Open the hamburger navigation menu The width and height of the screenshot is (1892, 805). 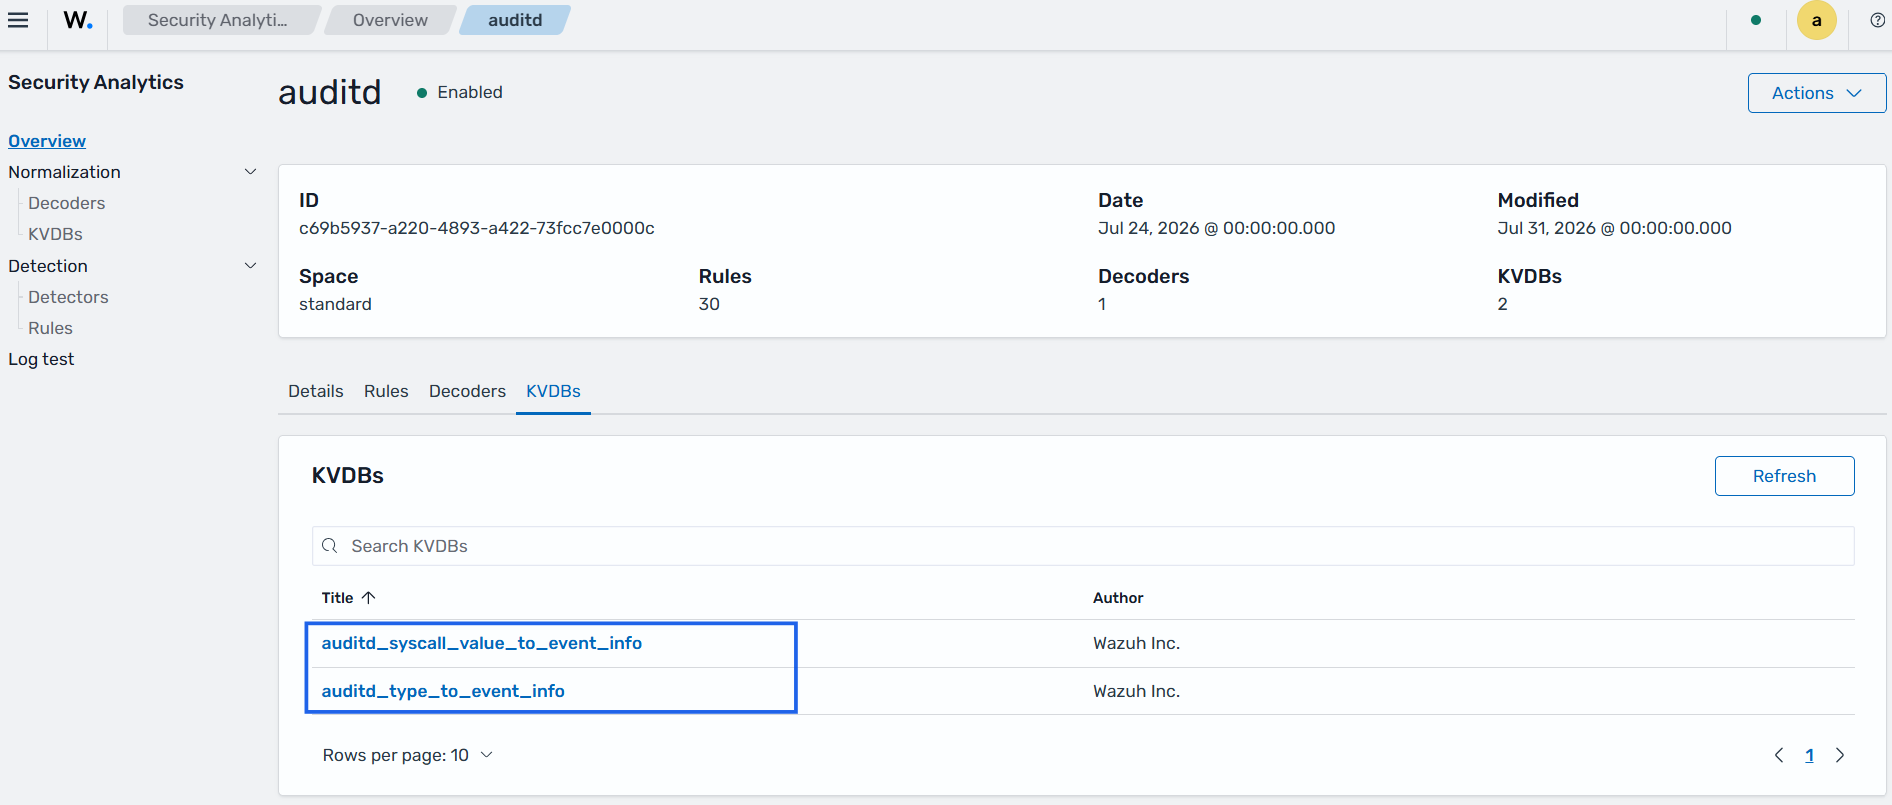(x=18, y=20)
